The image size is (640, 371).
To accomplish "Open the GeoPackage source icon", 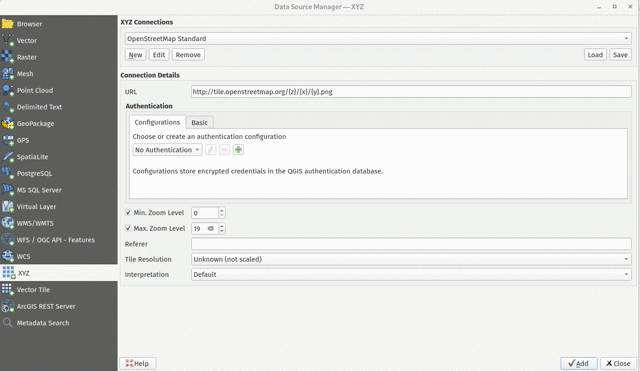I will coord(8,123).
